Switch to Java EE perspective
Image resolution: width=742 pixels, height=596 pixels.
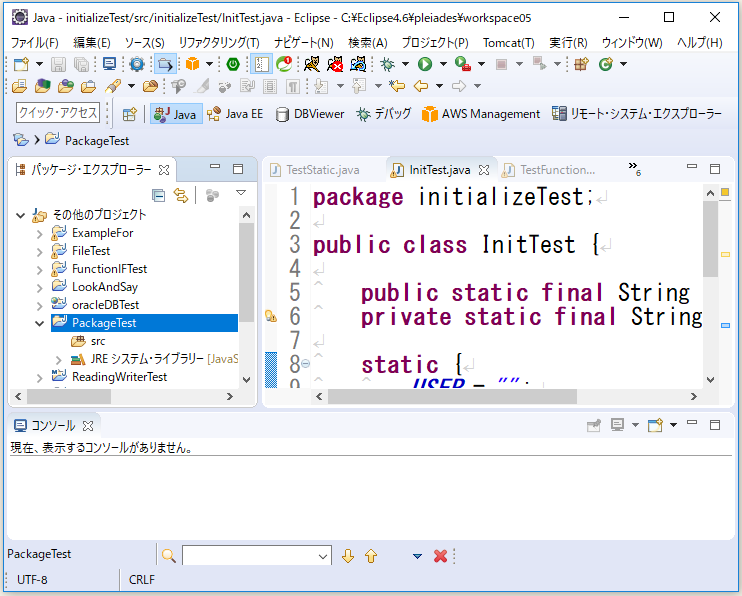[x=235, y=114]
